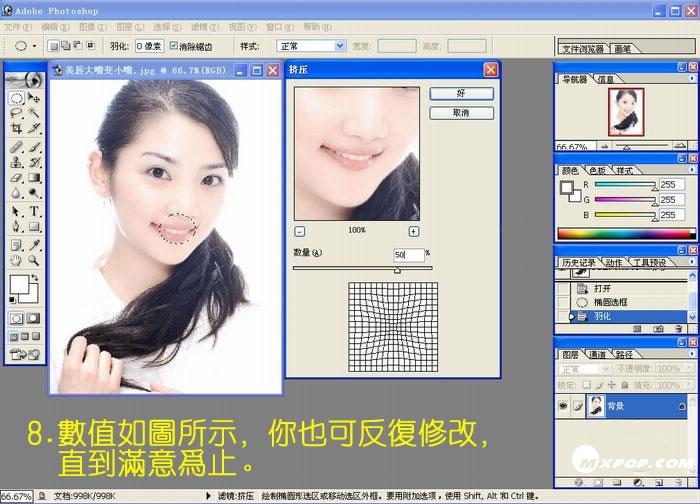Screen dimensions: 700x504
Task: Select the Eraser tool
Action: tap(17, 177)
